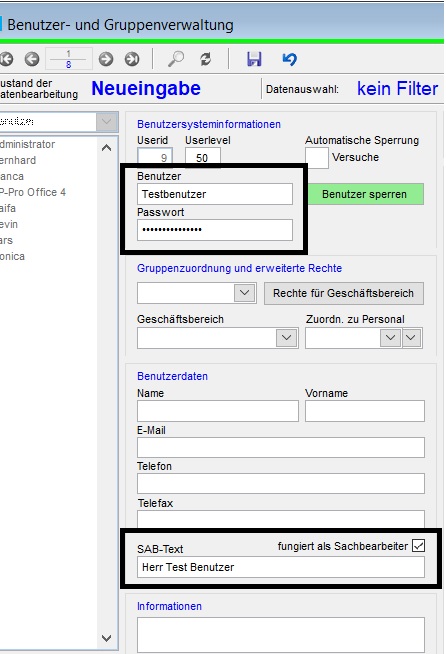Undo changes with the blue arrow icon

point(290,59)
